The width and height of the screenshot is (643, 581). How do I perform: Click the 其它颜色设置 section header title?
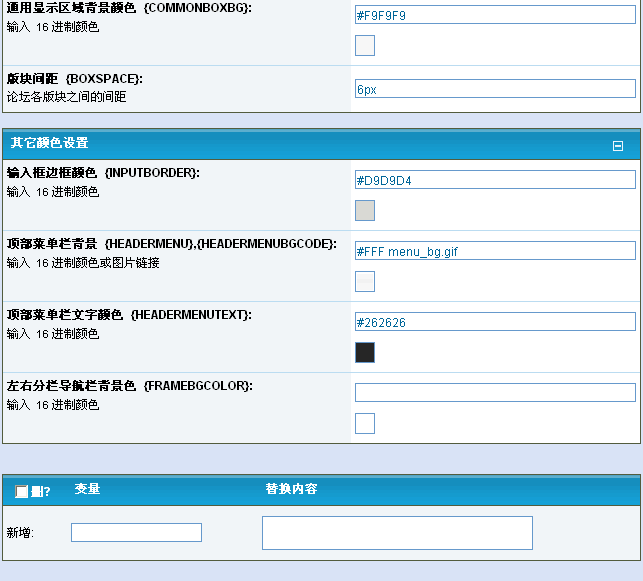click(x=50, y=144)
